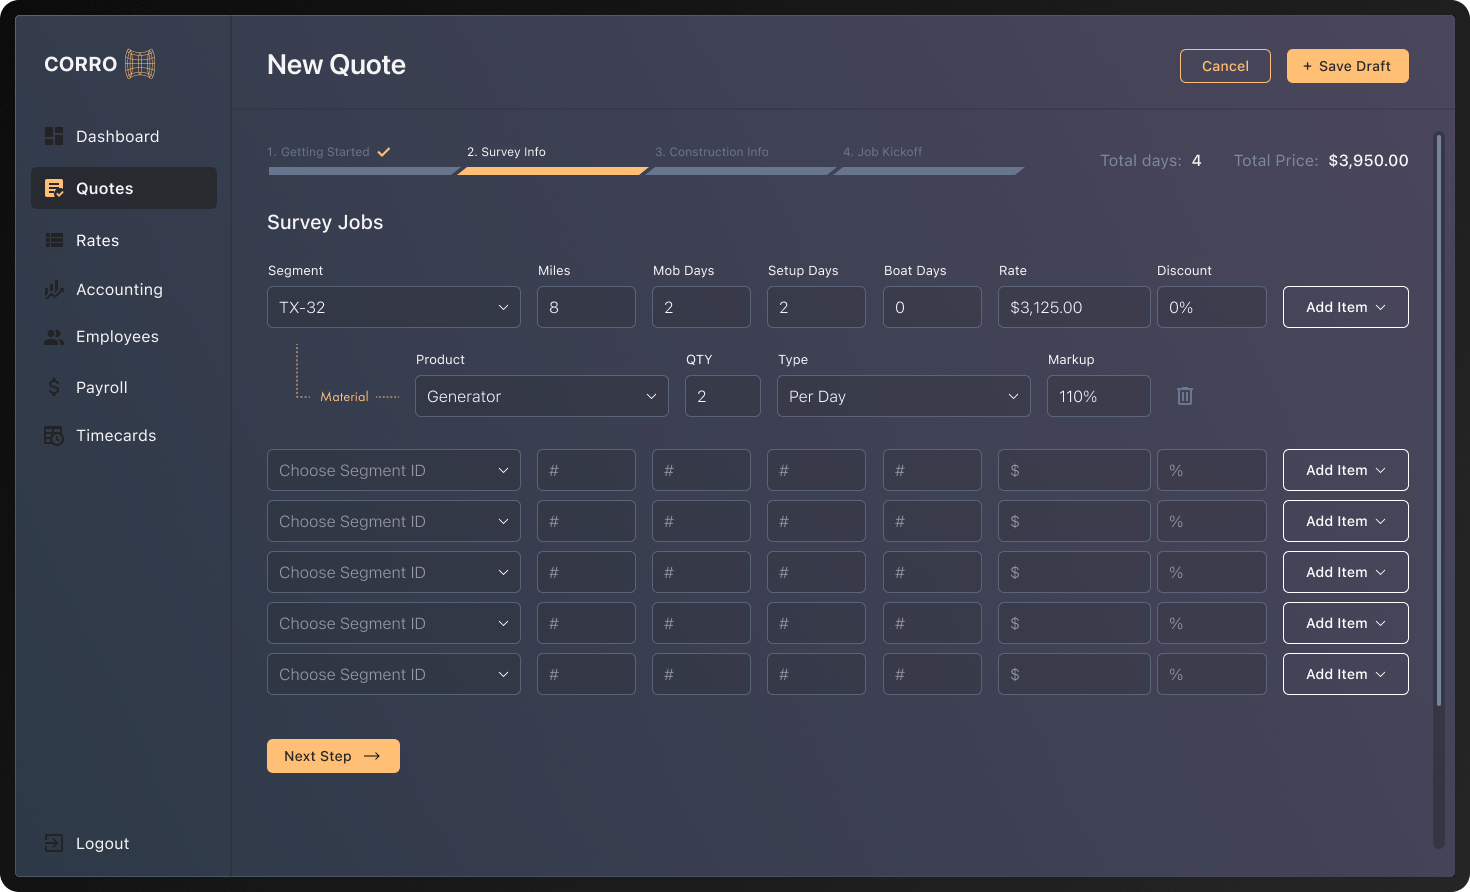
Task: Open the first Choose Segment ID dropdown
Action: pos(394,470)
